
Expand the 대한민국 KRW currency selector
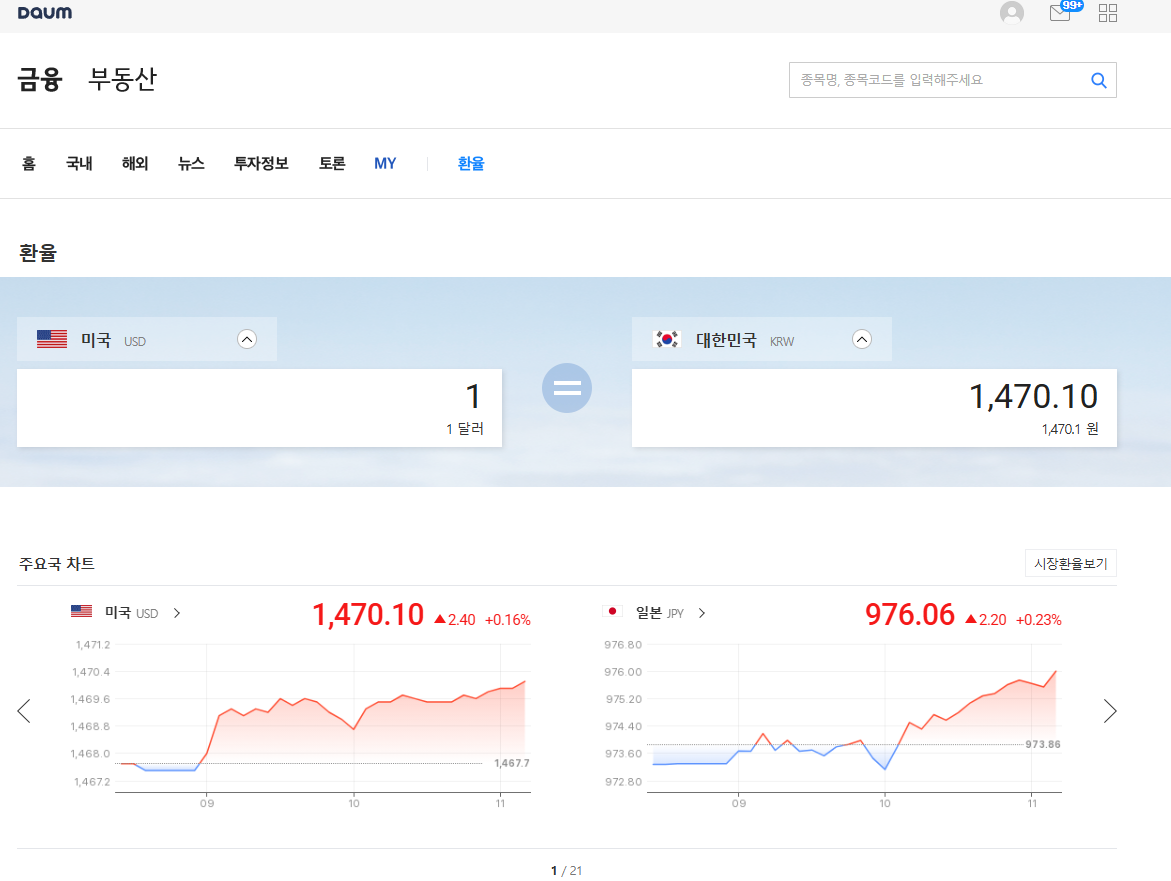862,339
